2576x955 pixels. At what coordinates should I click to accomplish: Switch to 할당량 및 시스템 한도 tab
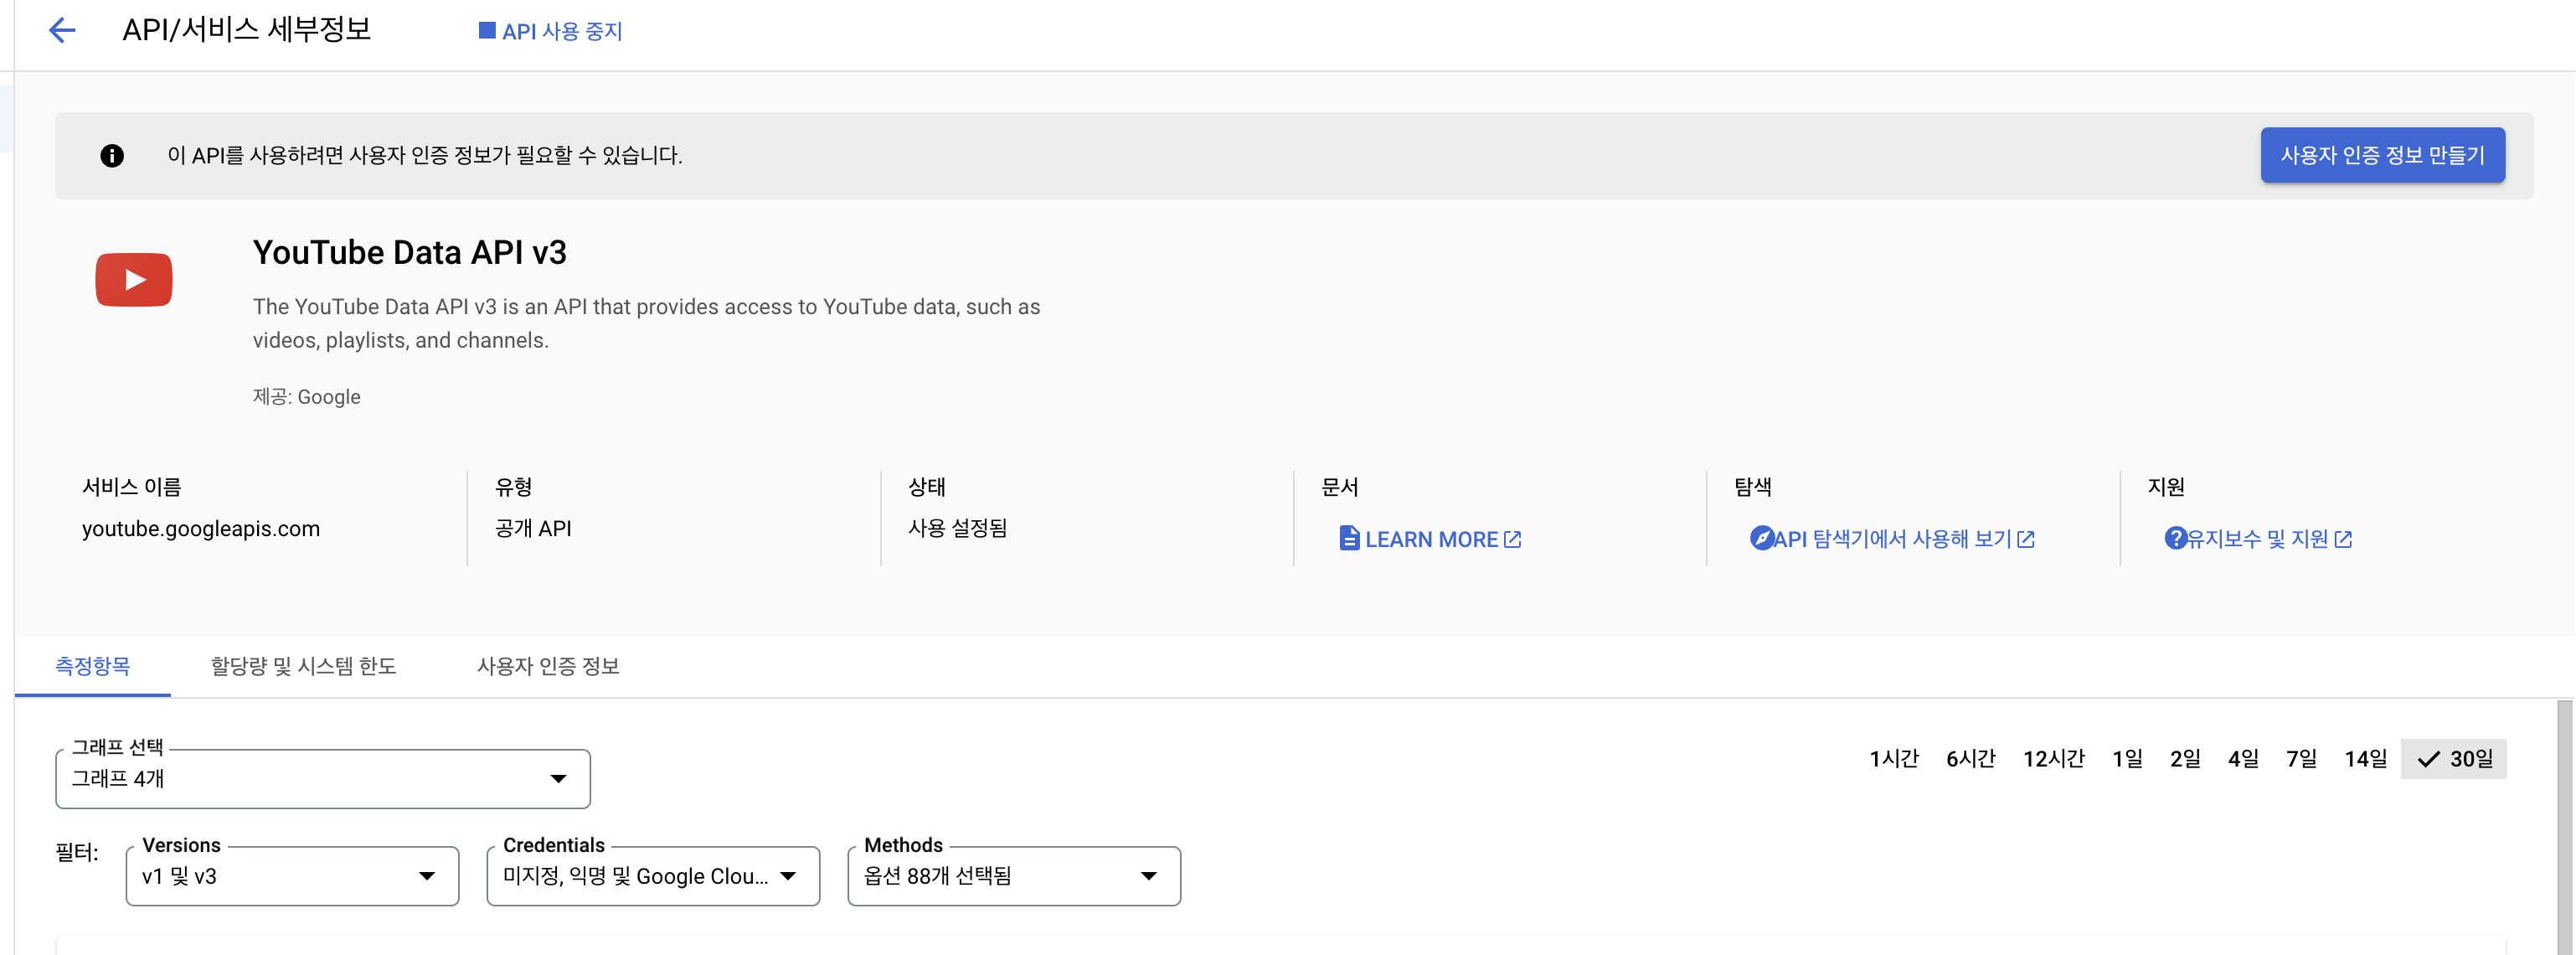303,666
